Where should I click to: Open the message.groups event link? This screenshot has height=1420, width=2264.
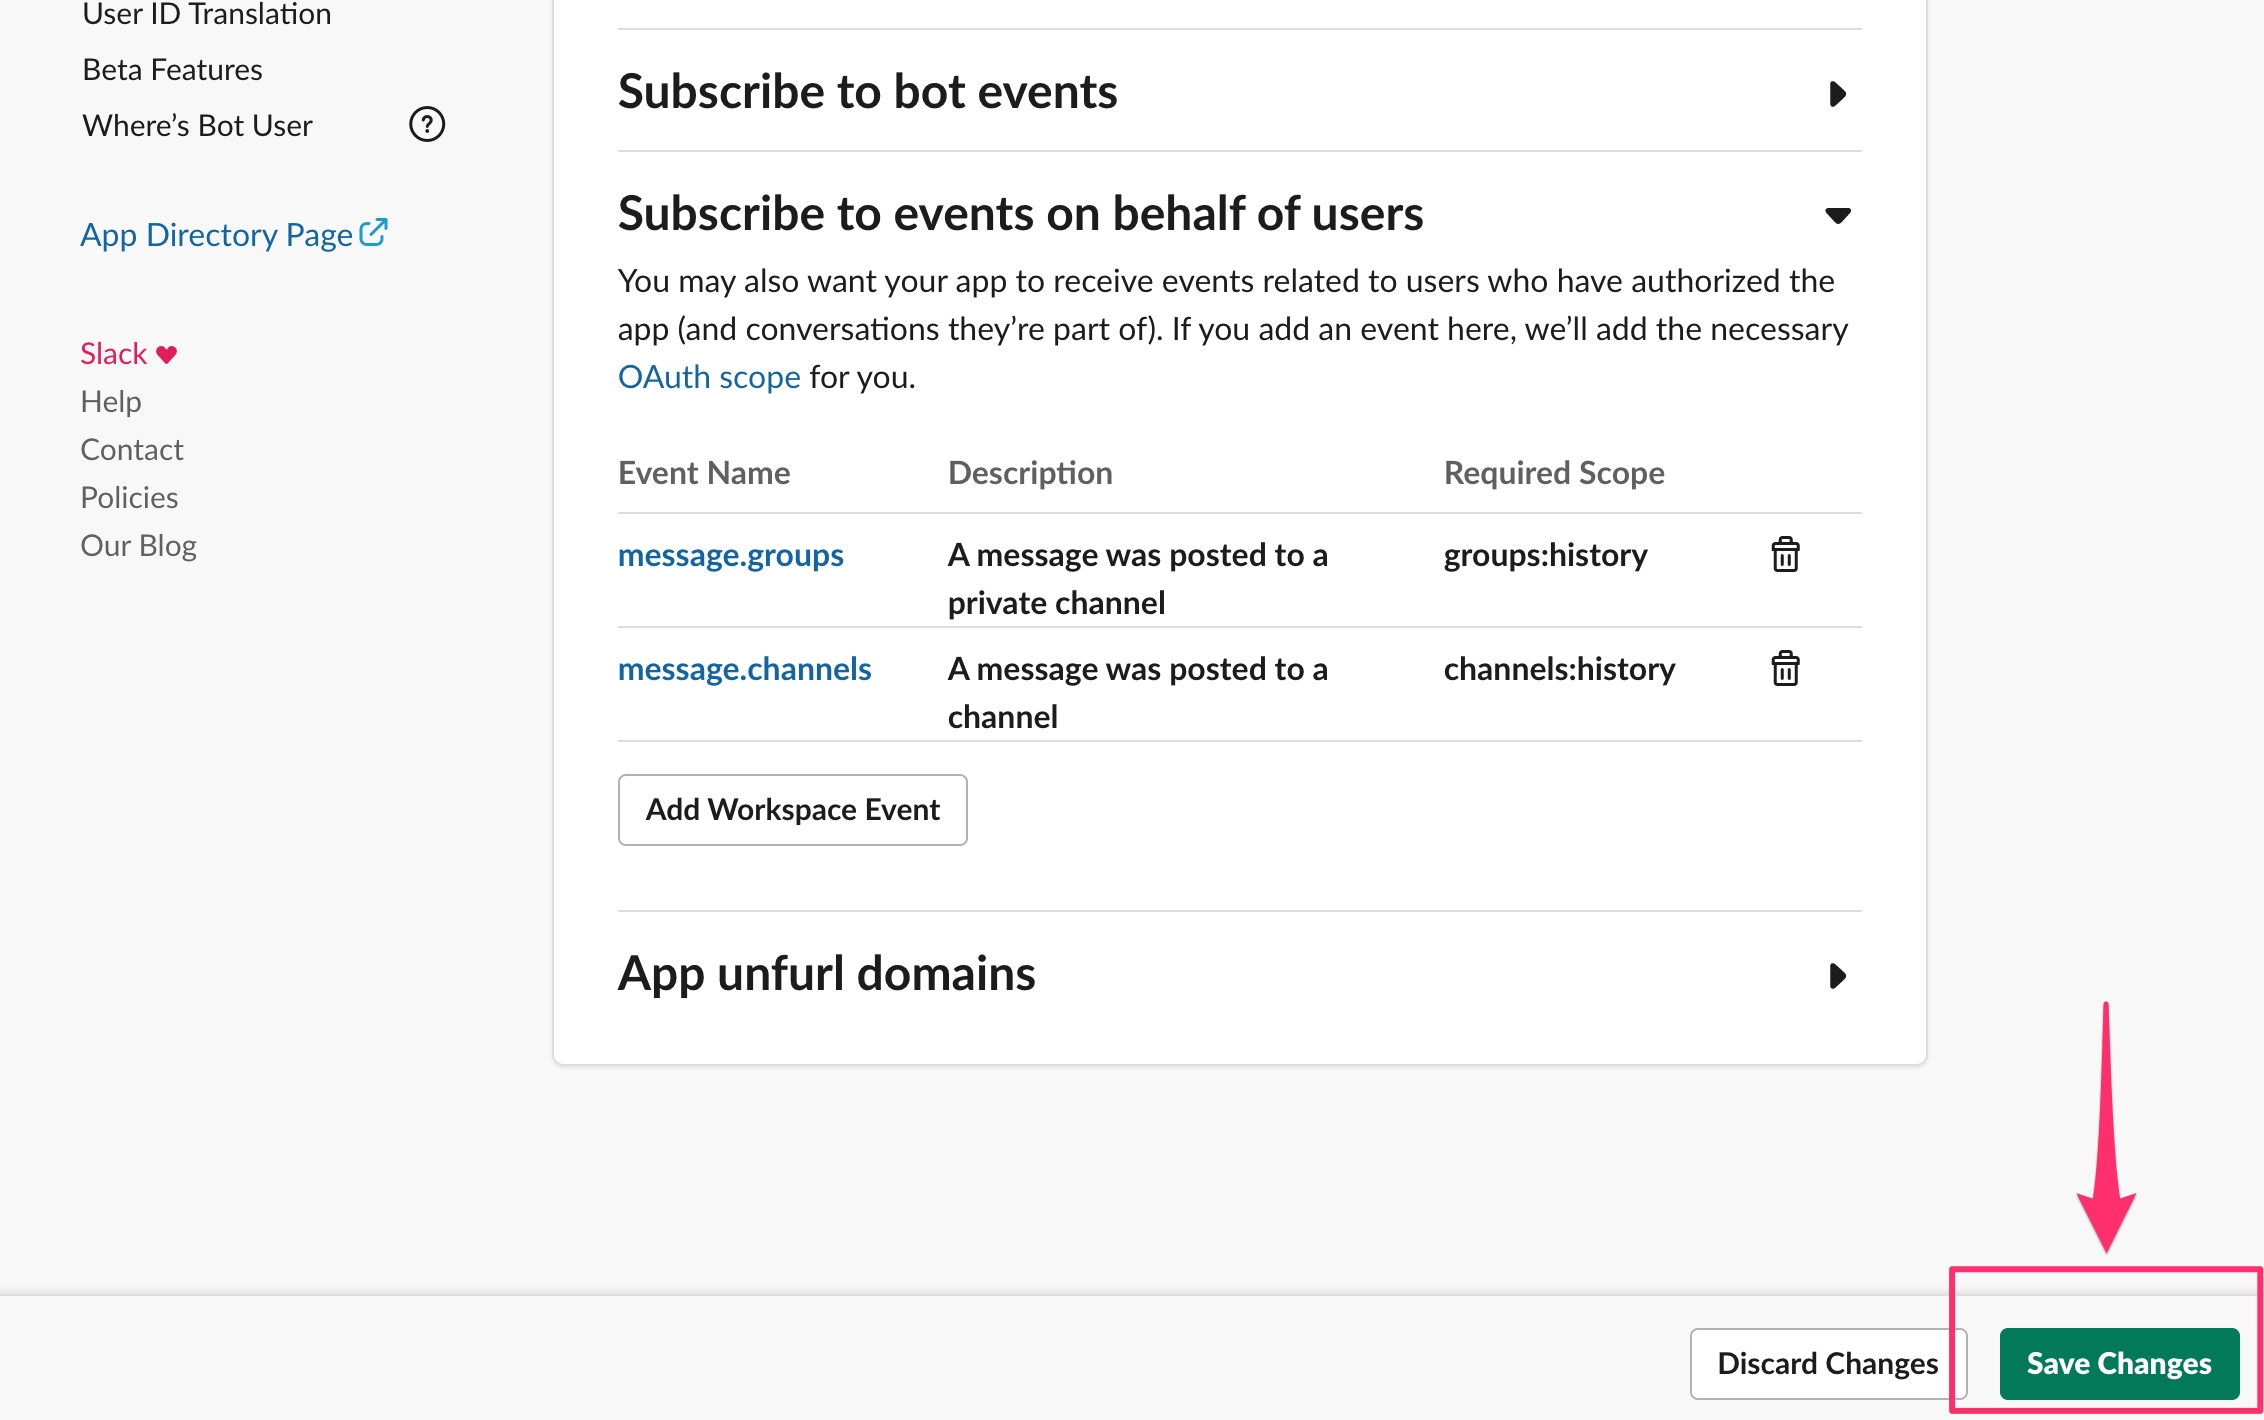(x=730, y=555)
